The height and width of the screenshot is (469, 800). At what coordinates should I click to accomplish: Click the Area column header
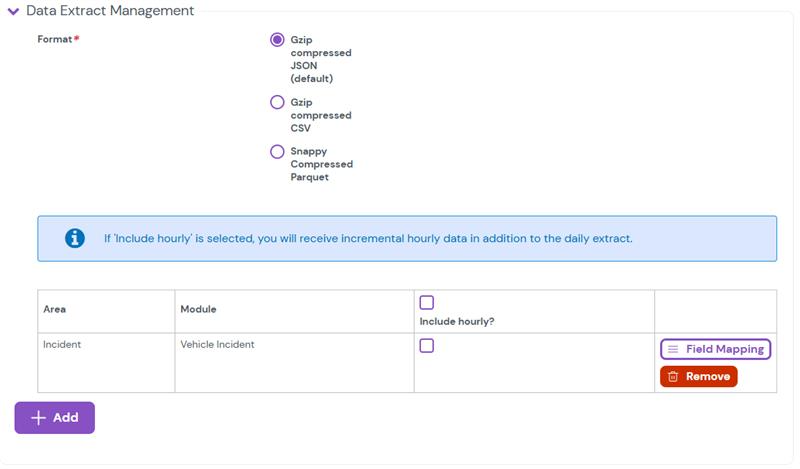tap(55, 310)
